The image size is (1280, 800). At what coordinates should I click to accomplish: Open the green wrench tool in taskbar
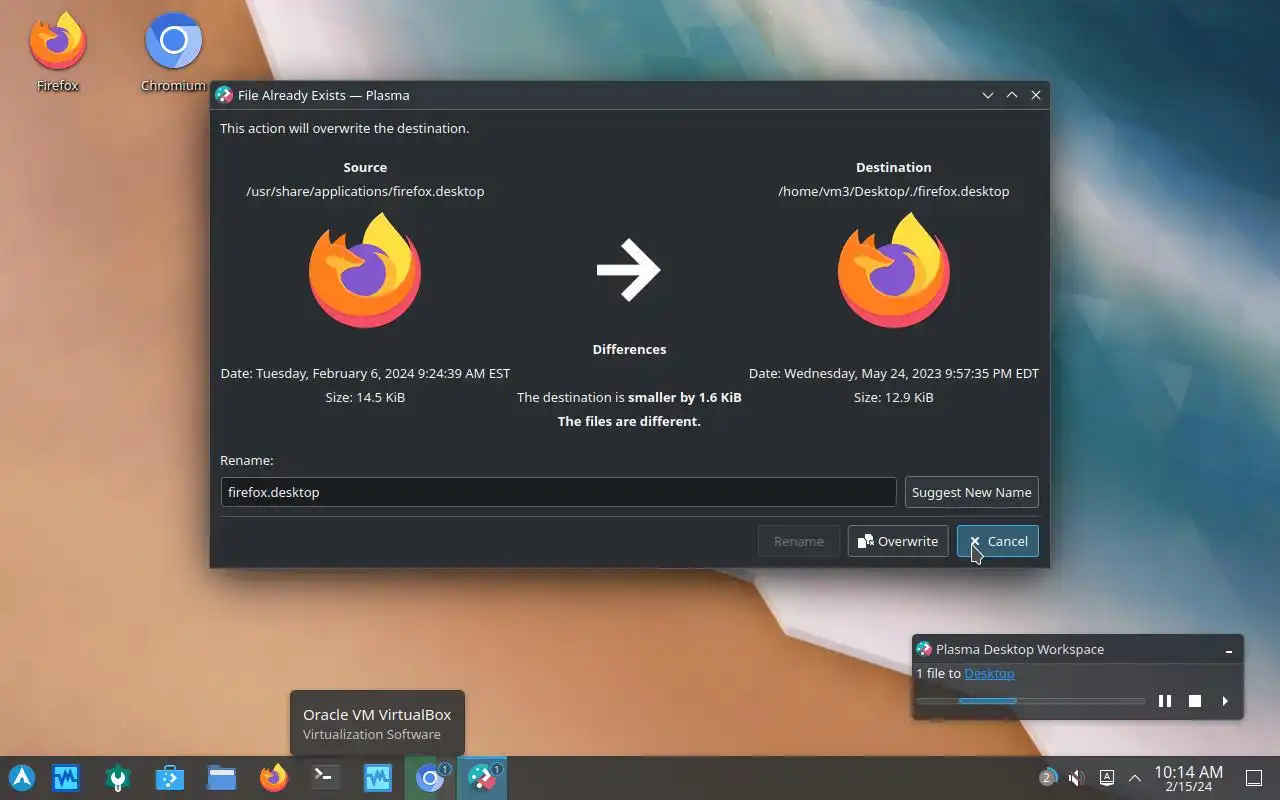[x=118, y=778]
